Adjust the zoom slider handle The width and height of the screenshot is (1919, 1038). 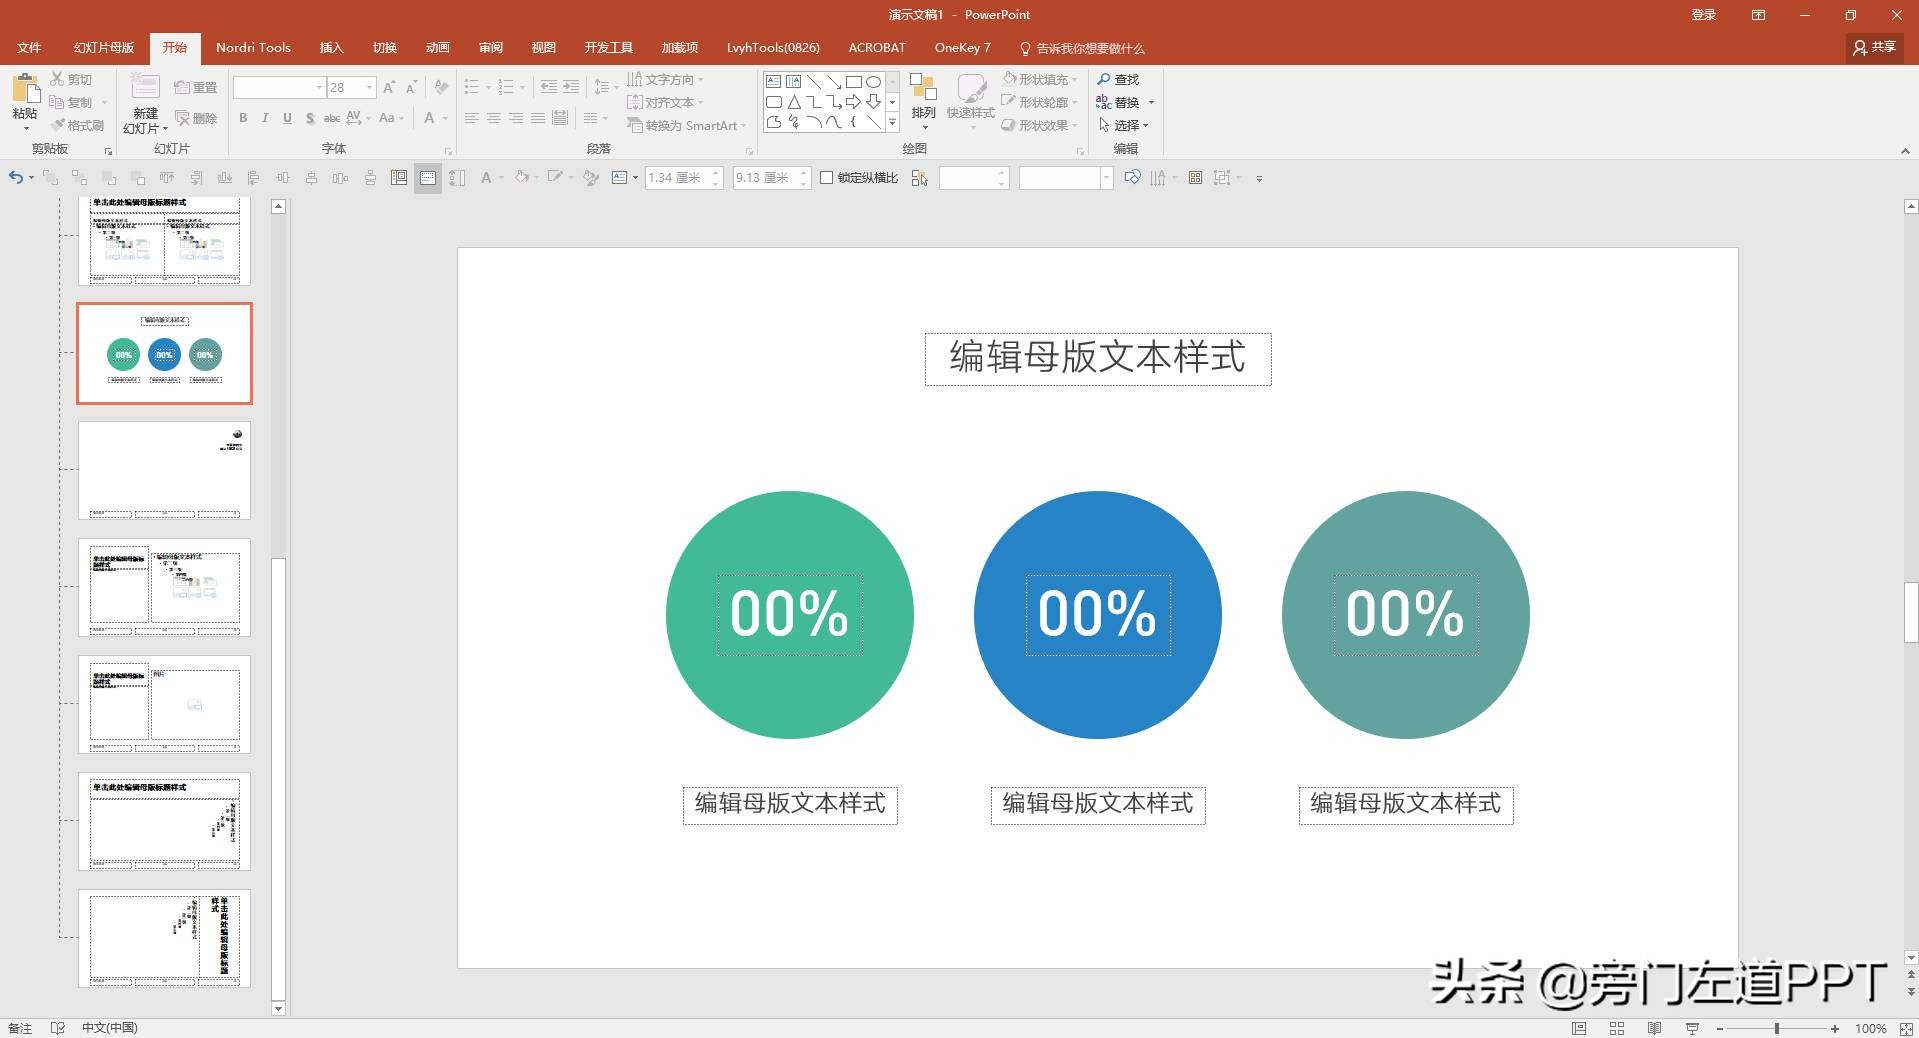pos(1777,1028)
